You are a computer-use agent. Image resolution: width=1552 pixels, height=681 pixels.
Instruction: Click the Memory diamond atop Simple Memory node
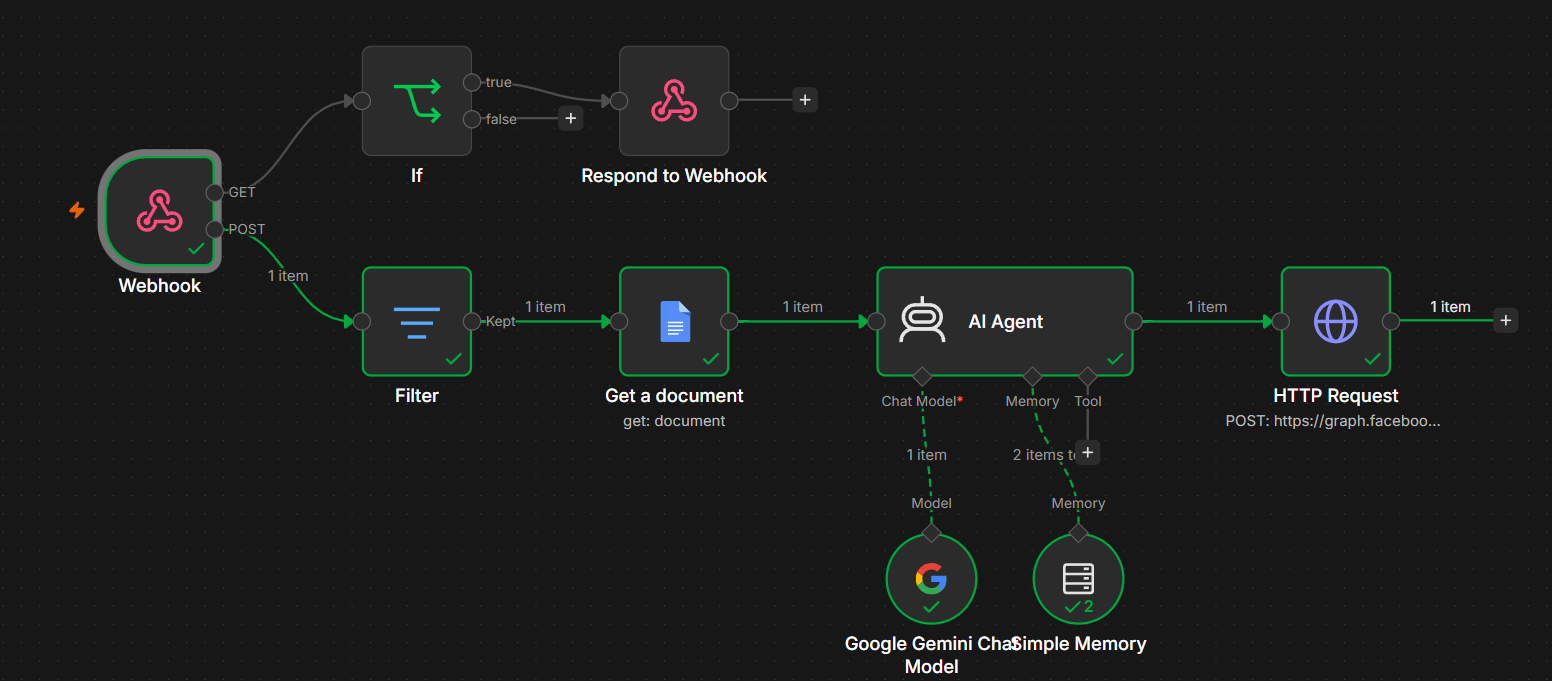pos(1078,532)
